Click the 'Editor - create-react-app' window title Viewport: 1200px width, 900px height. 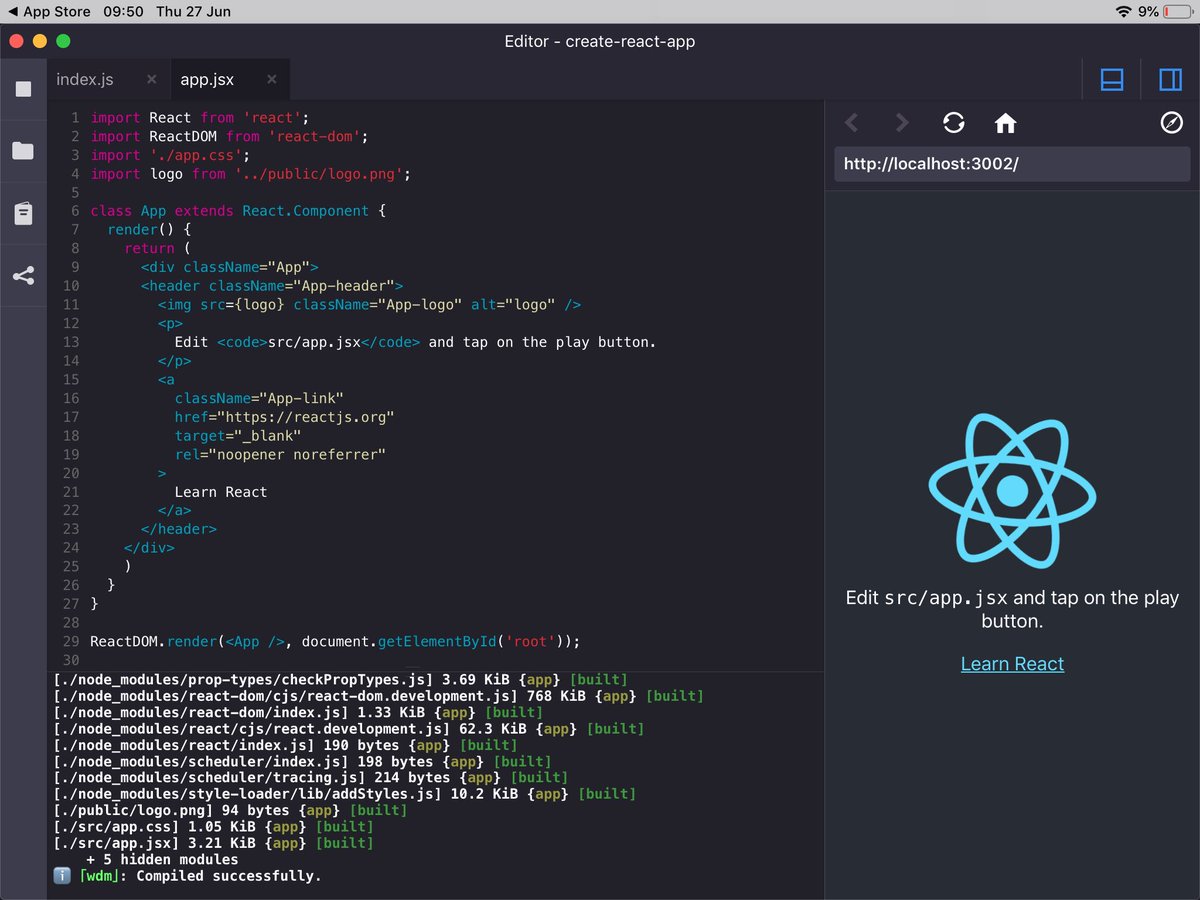[x=600, y=41]
